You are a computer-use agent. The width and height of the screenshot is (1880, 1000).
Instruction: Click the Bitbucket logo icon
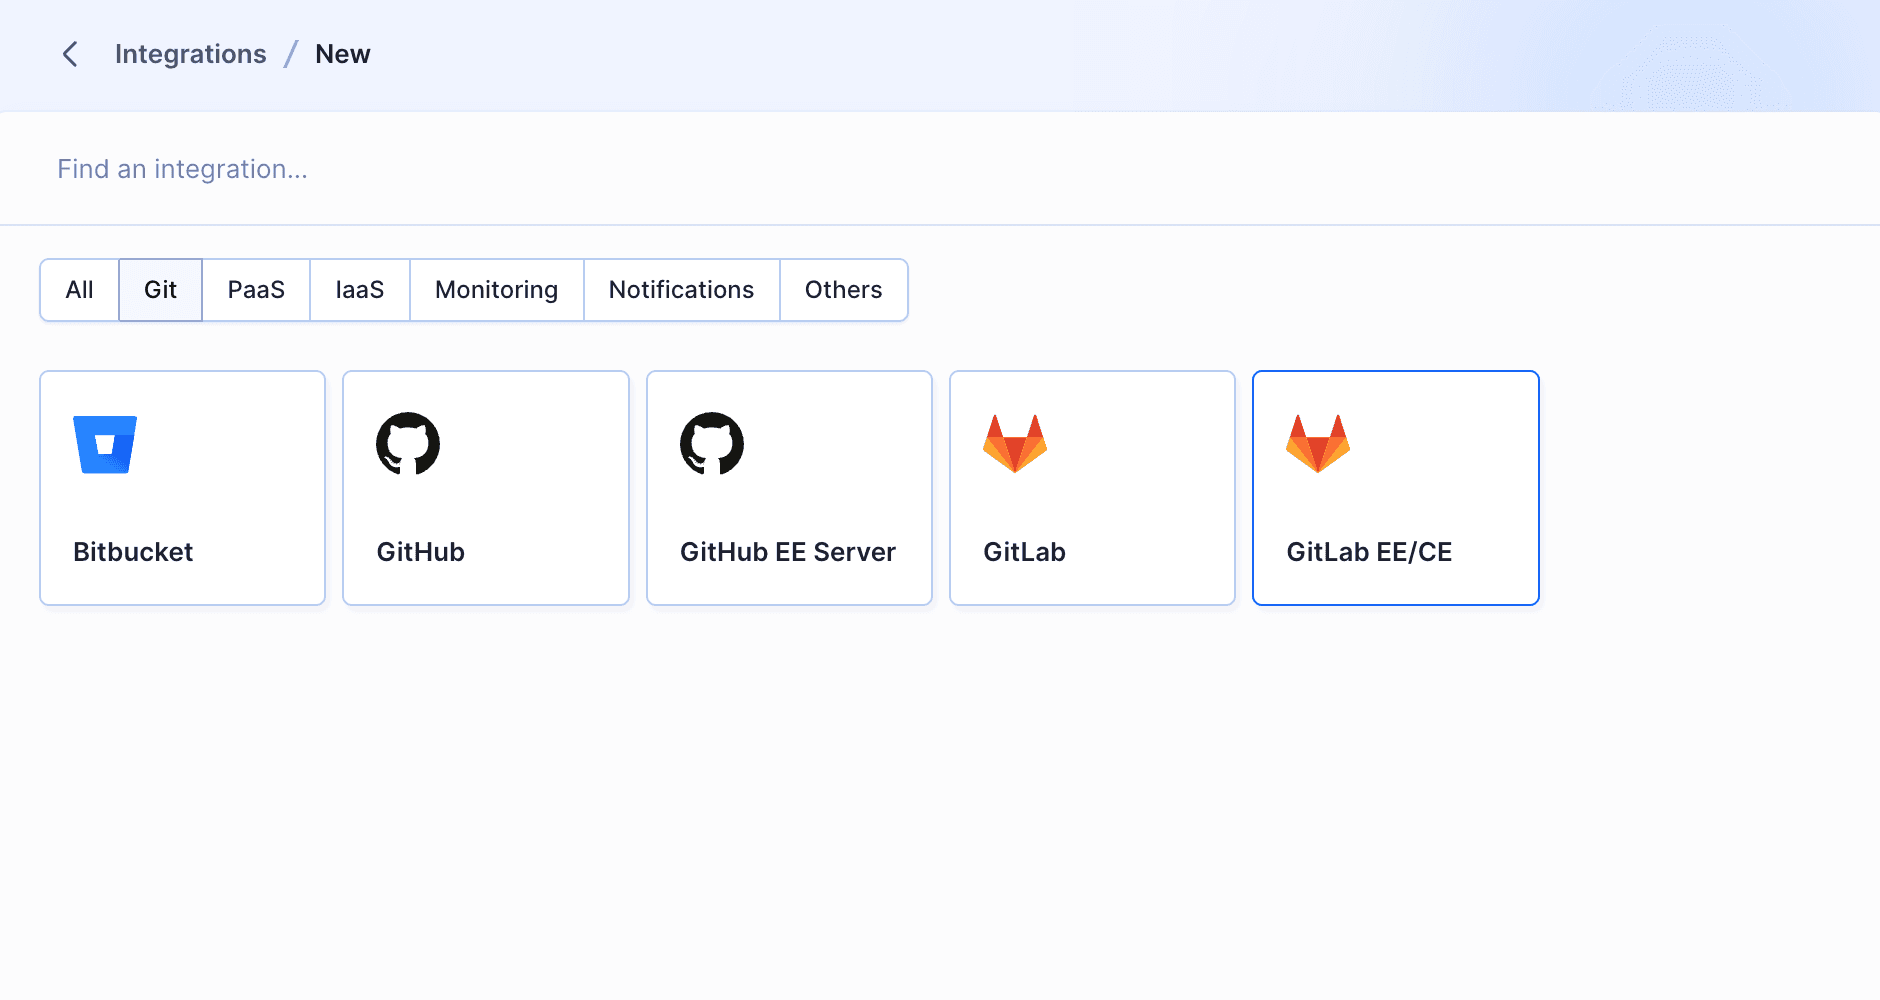pos(105,444)
